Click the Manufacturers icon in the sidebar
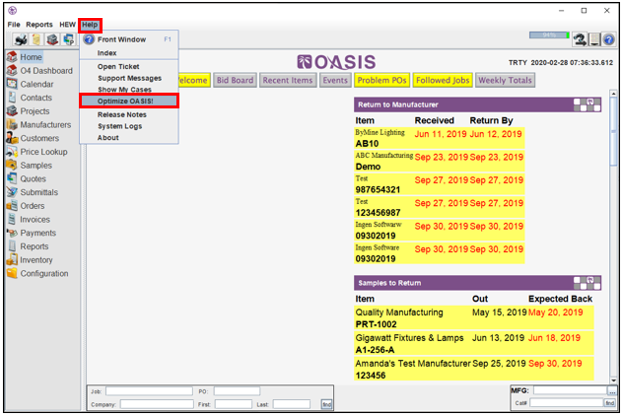 [12, 124]
